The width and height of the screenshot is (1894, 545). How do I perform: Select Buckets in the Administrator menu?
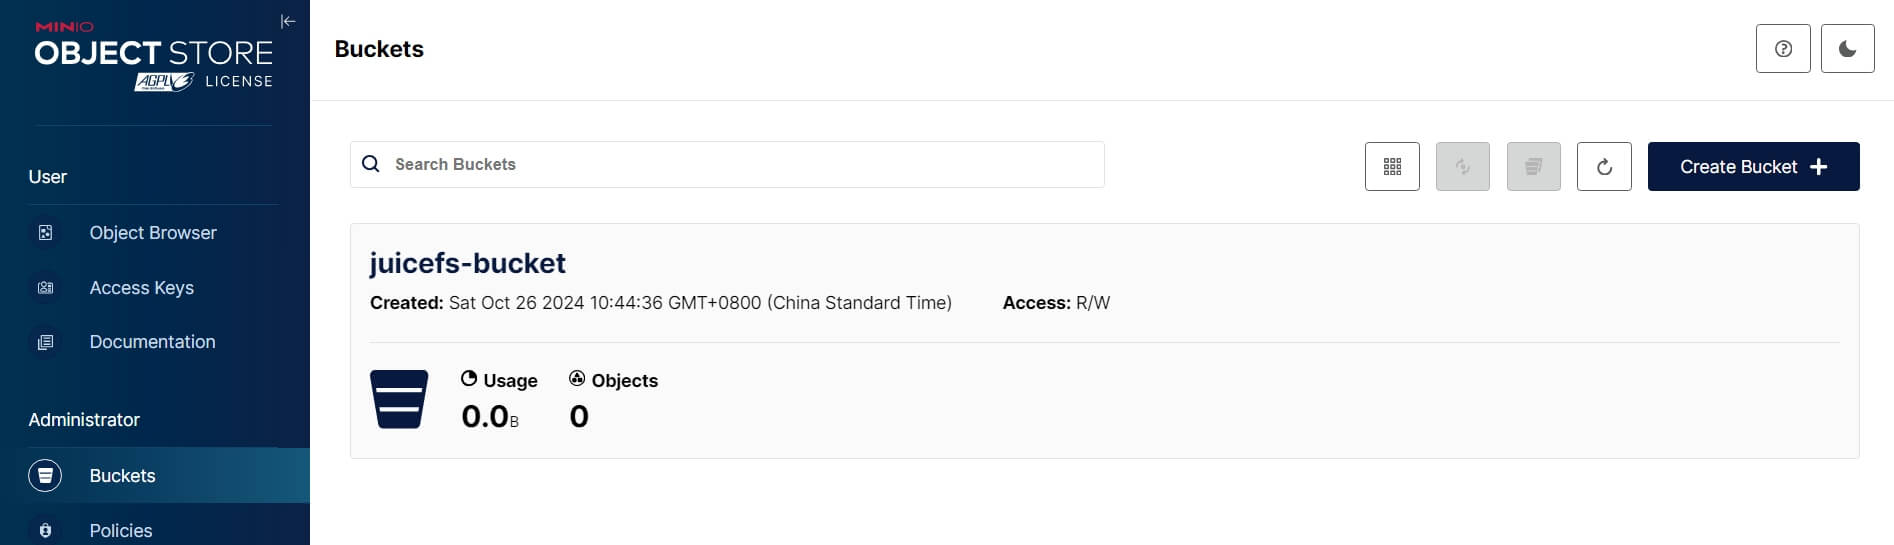(122, 476)
